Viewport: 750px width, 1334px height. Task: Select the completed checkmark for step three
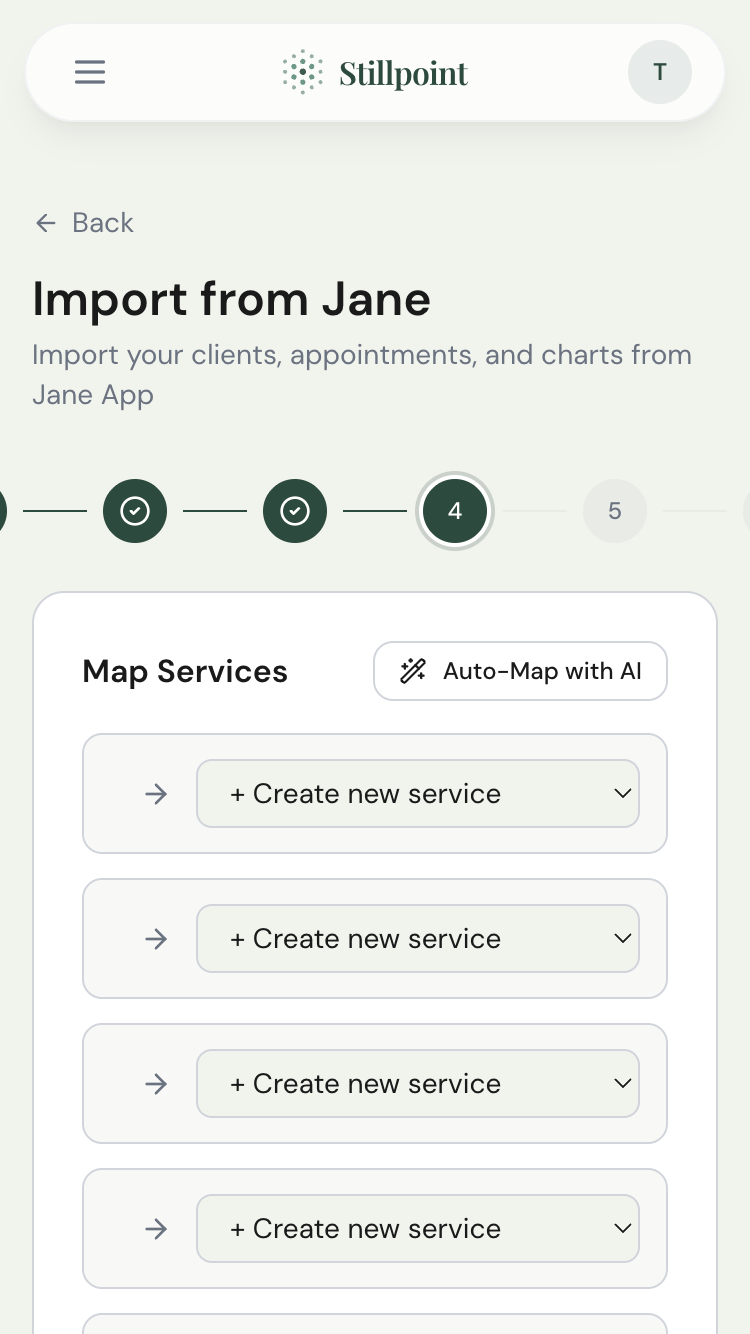click(x=295, y=511)
